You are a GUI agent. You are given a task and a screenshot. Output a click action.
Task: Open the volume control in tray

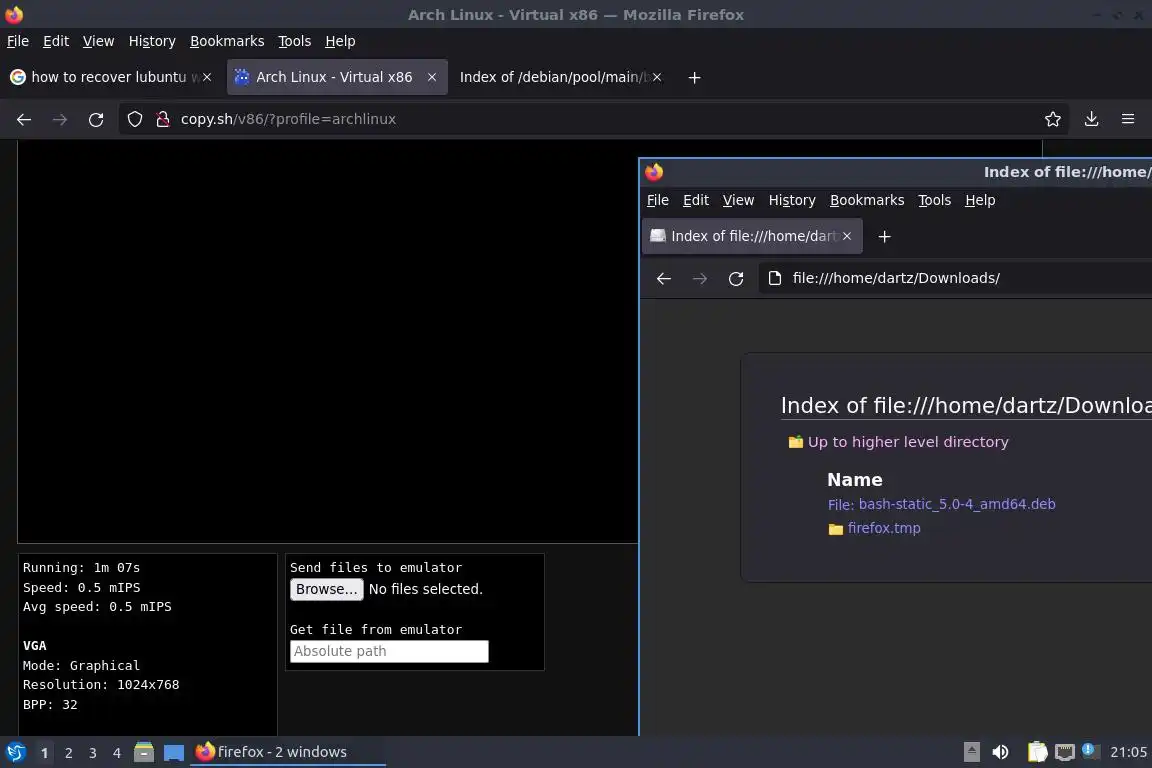coord(1000,752)
